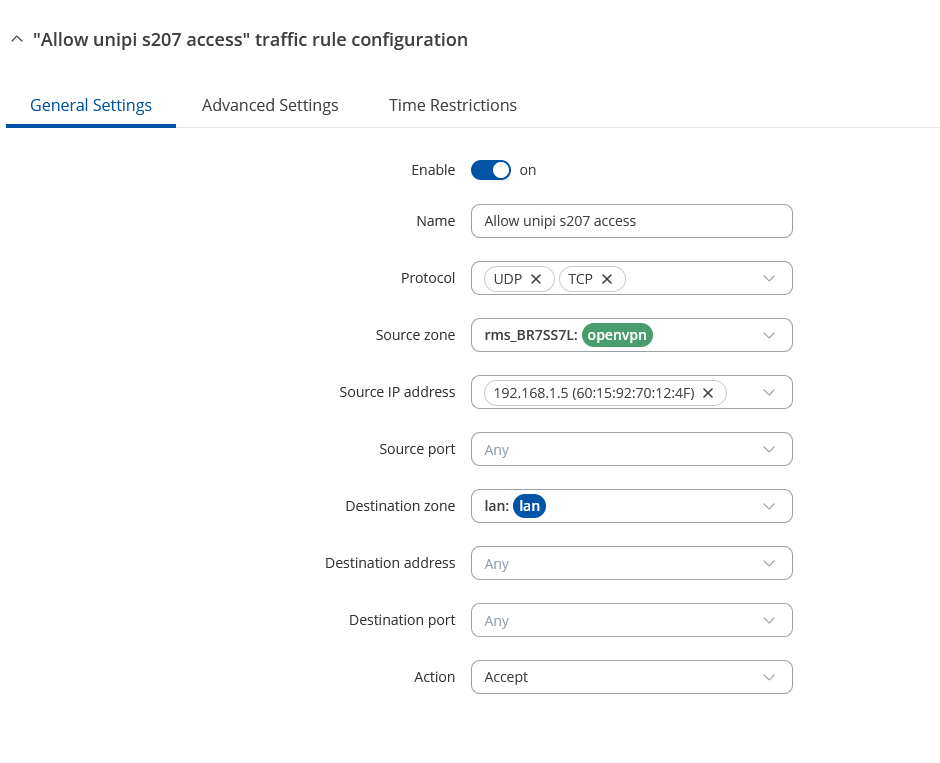Click into the Name text field
Image resolution: width=940 pixels, height=763 pixels.
[x=631, y=221]
